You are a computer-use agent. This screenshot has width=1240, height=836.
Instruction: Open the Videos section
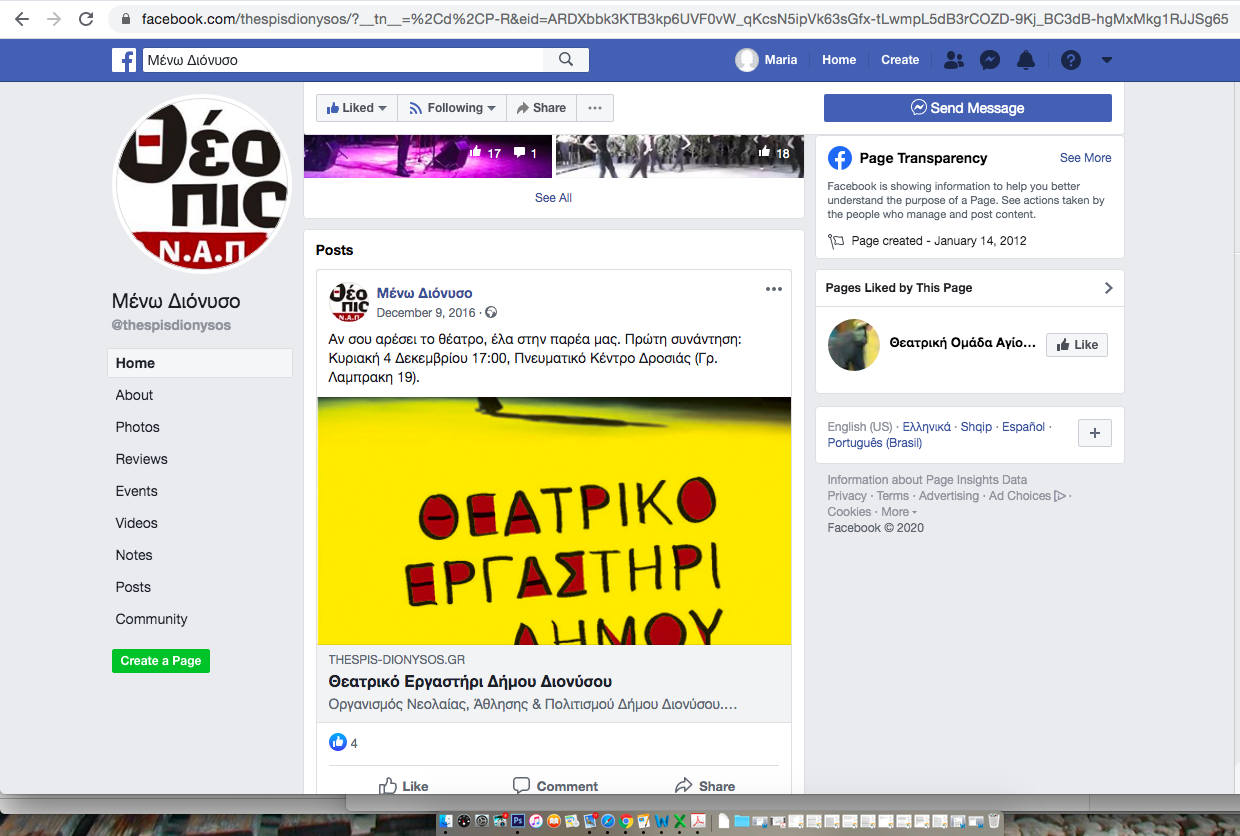pos(136,523)
